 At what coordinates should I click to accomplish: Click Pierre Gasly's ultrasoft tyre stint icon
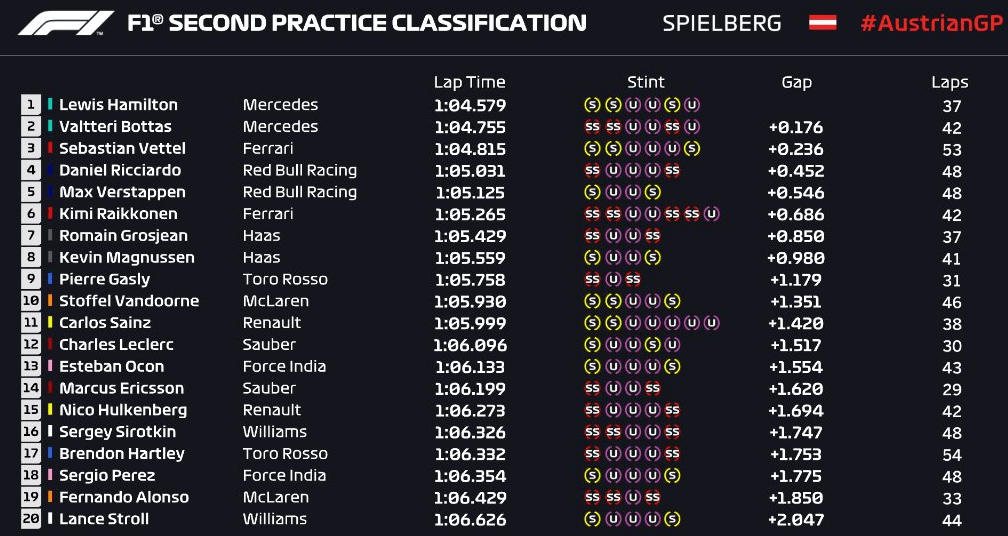tap(613, 280)
